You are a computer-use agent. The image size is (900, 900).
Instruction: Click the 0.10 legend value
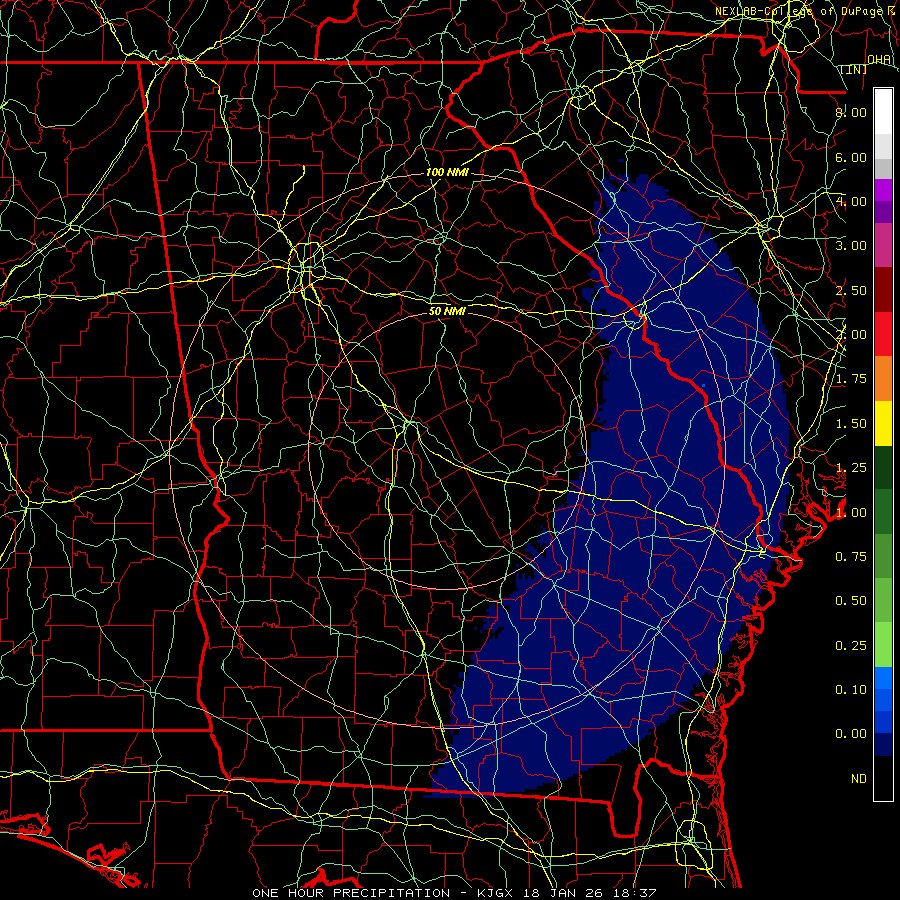point(851,690)
